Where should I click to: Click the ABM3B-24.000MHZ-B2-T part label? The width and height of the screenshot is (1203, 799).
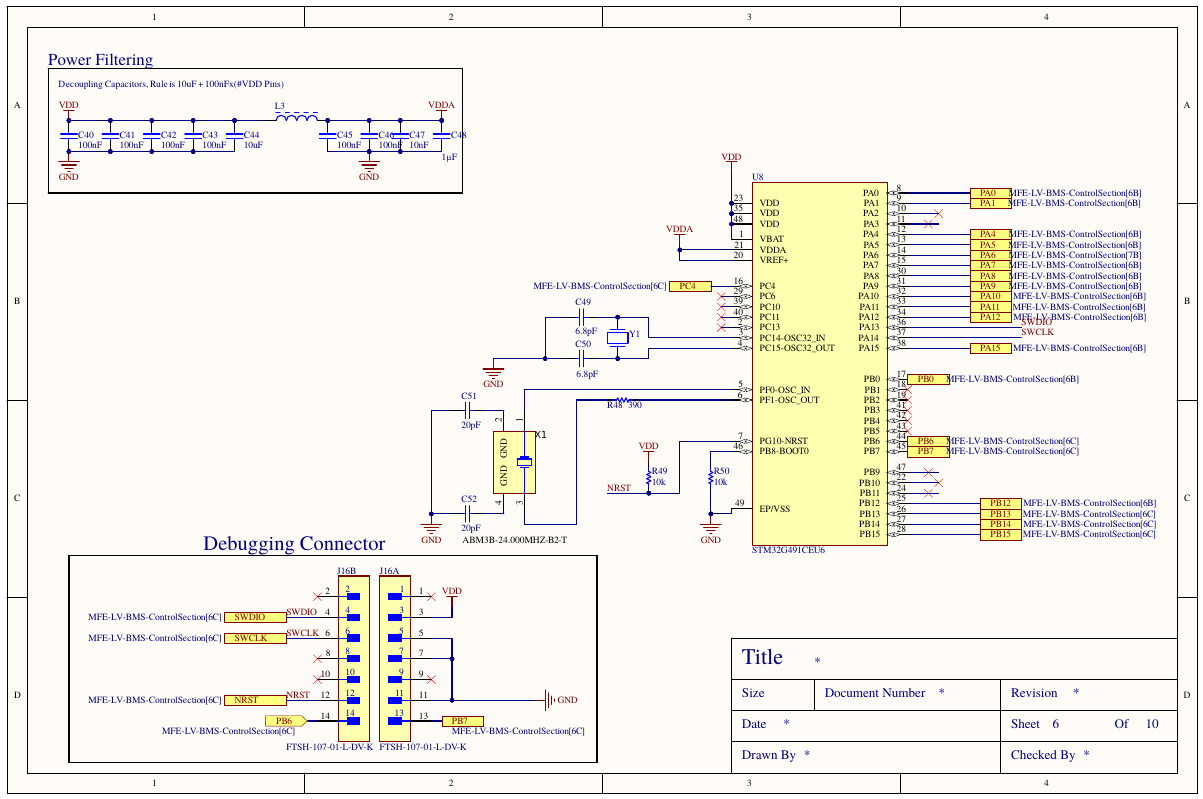coord(514,540)
